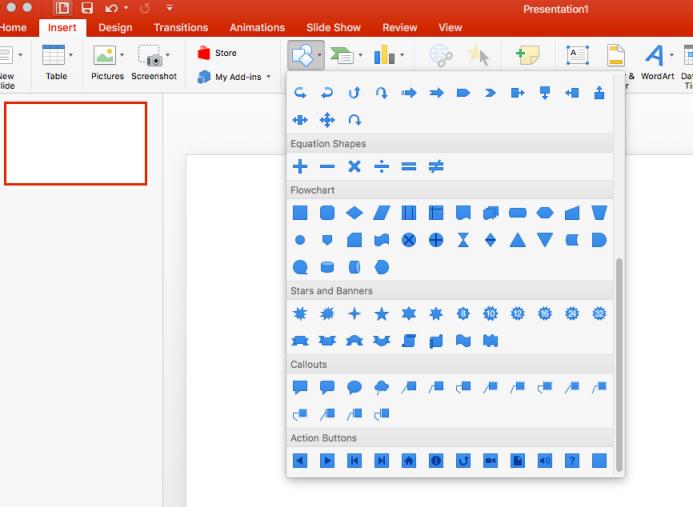Insert the Flowchart Document shape
693x507 pixels.
(463, 213)
